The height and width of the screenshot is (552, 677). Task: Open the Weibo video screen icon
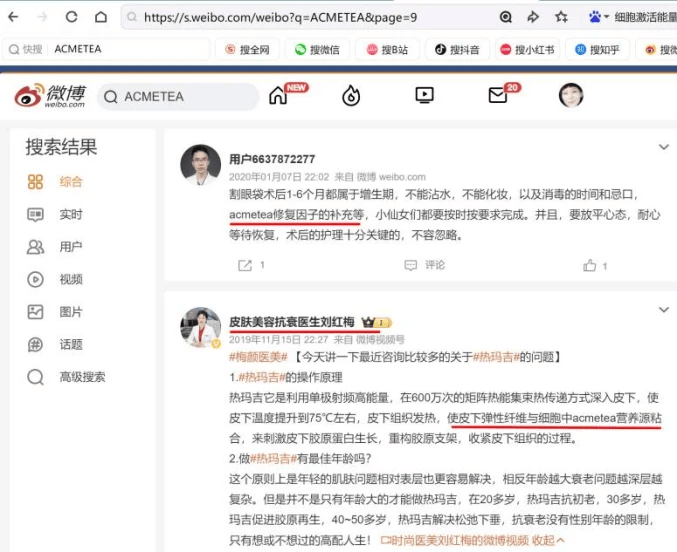point(424,95)
